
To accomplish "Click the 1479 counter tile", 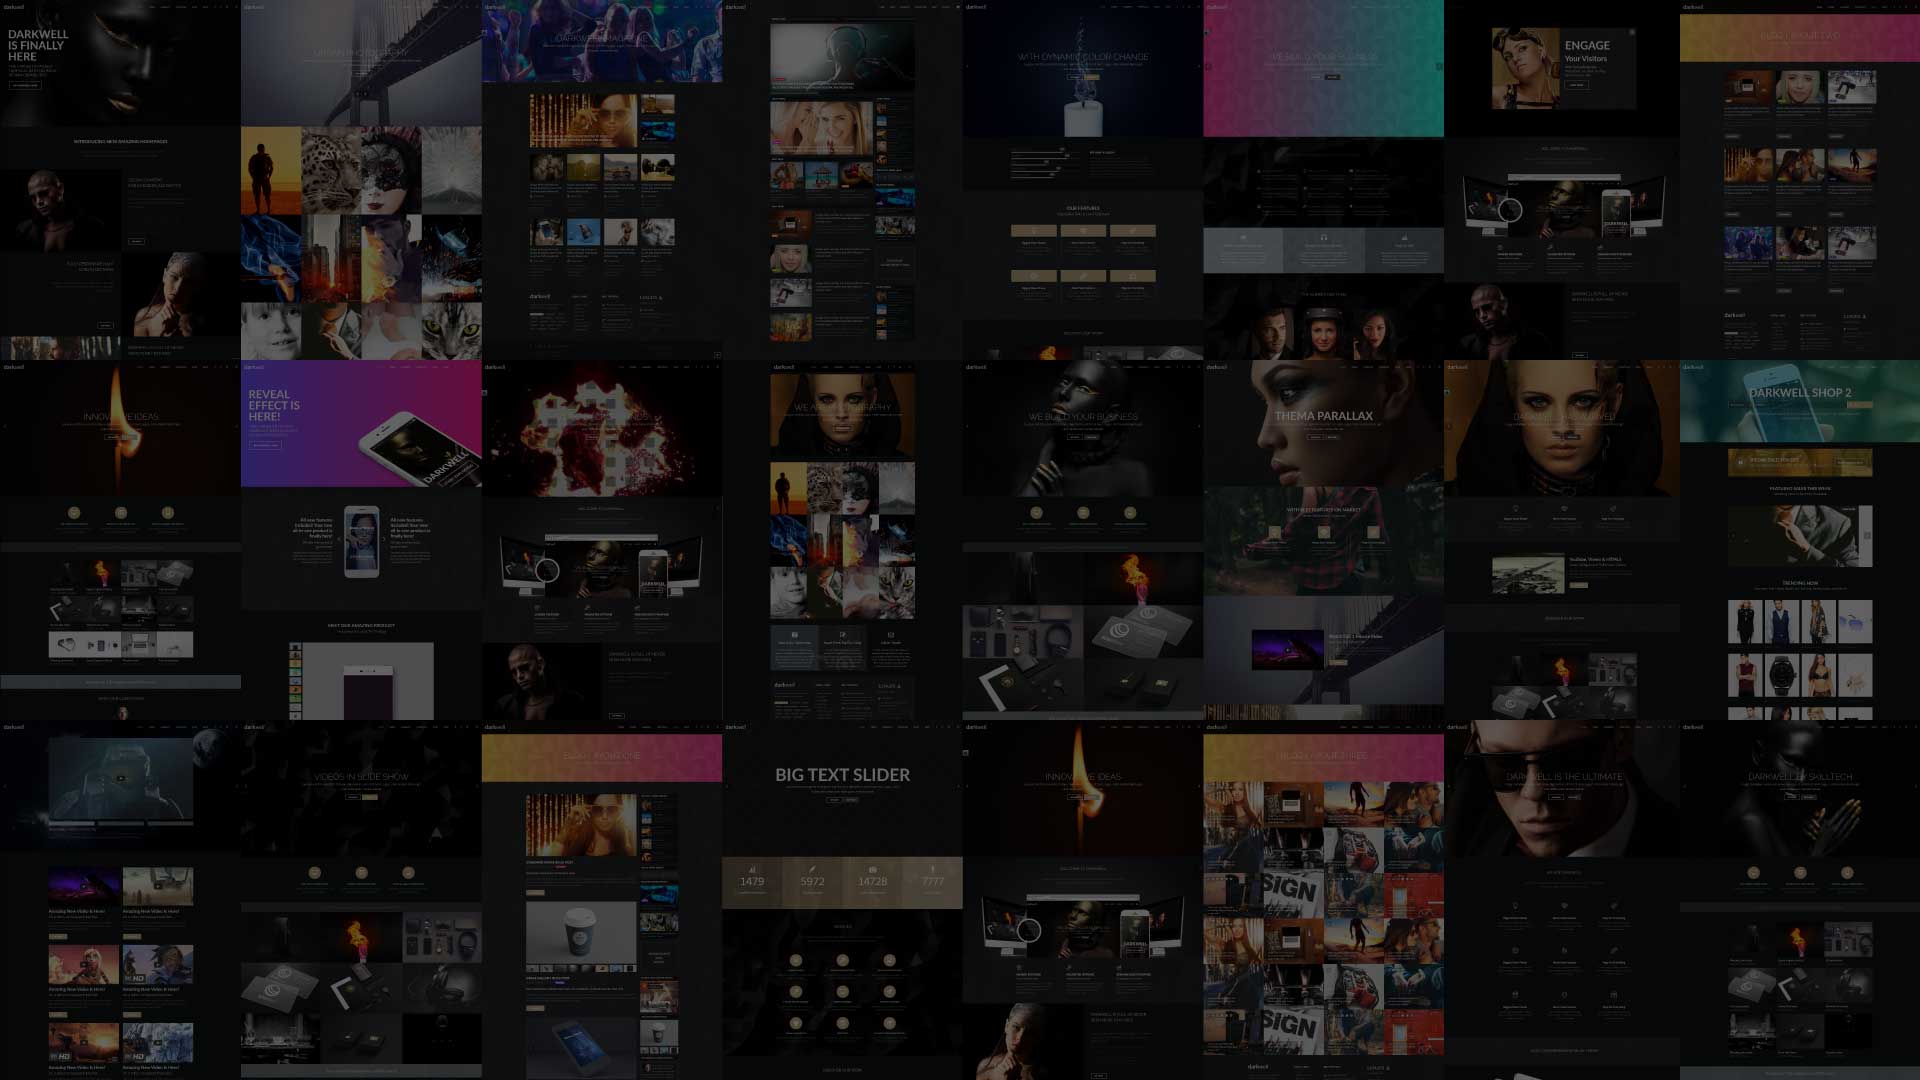I will tap(752, 881).
